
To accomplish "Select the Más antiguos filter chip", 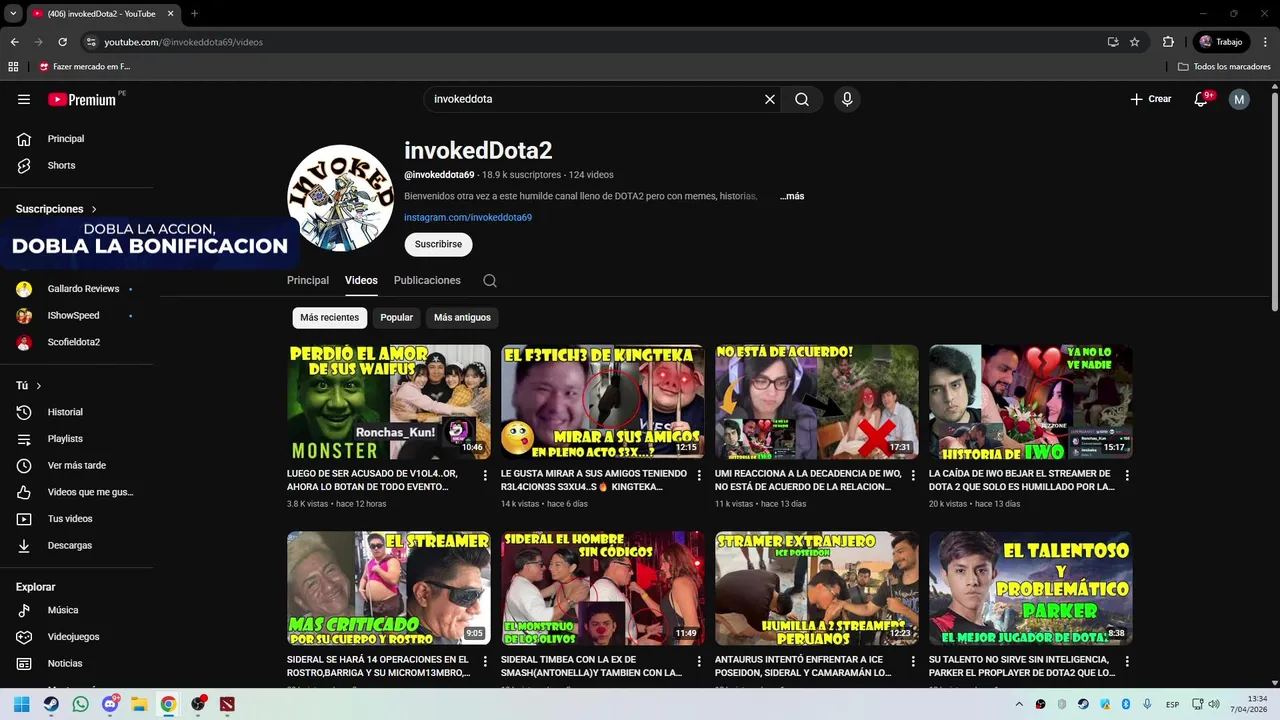I will [462, 317].
